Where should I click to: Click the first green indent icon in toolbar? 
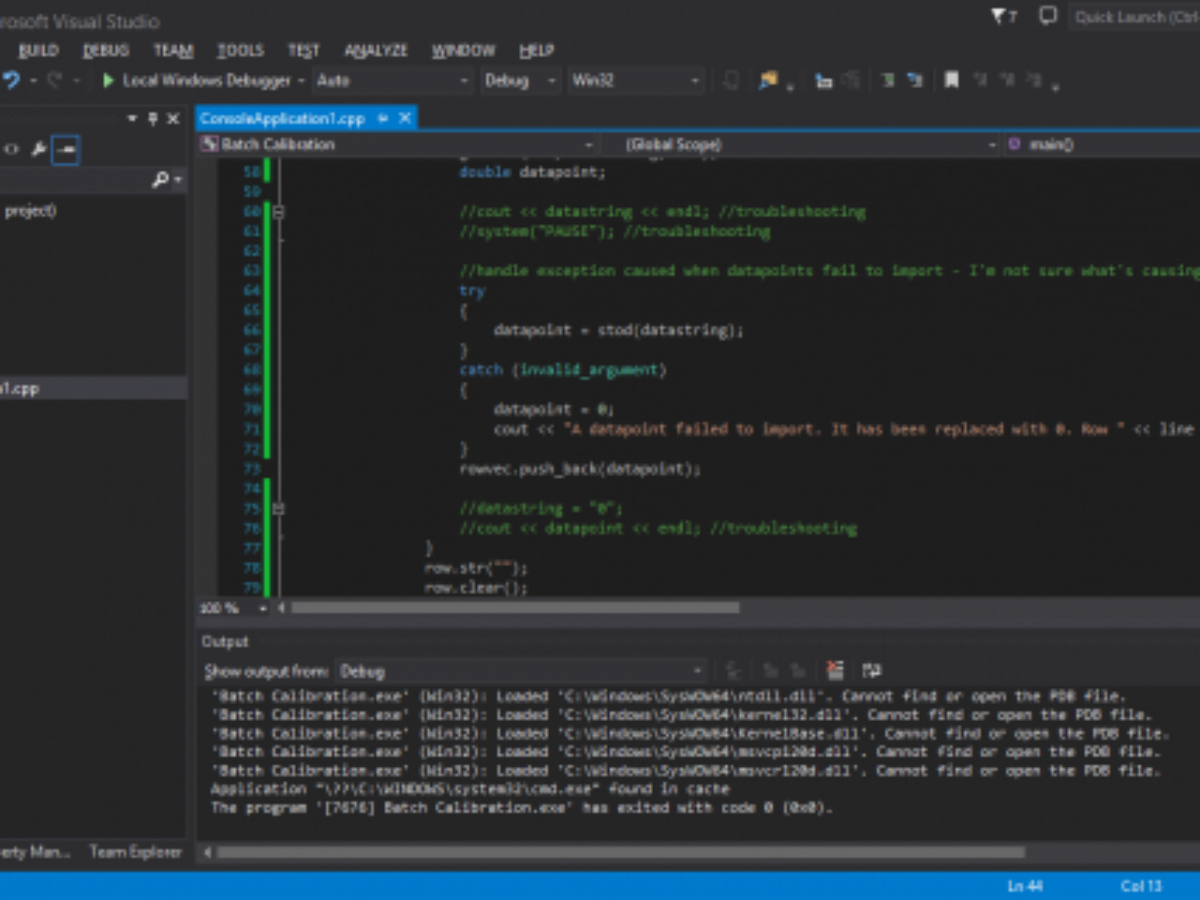point(887,80)
